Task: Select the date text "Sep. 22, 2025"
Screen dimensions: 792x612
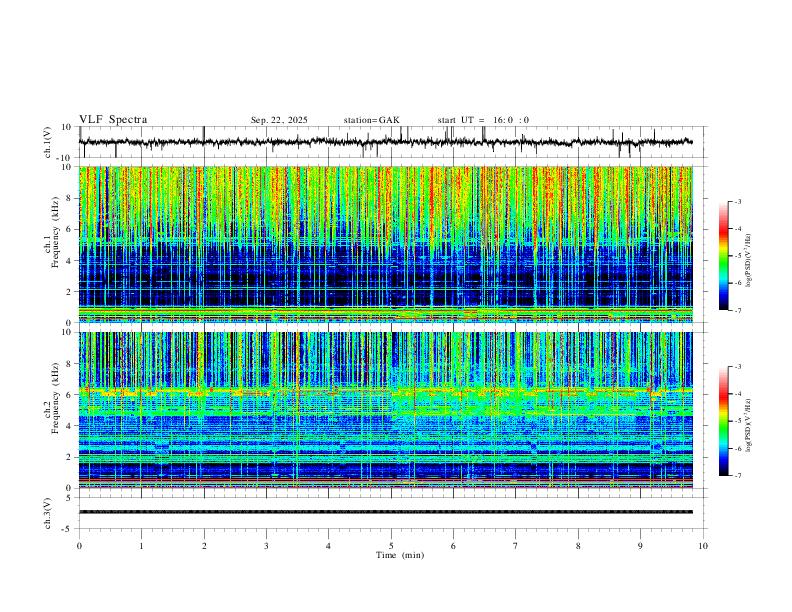Action: point(279,120)
